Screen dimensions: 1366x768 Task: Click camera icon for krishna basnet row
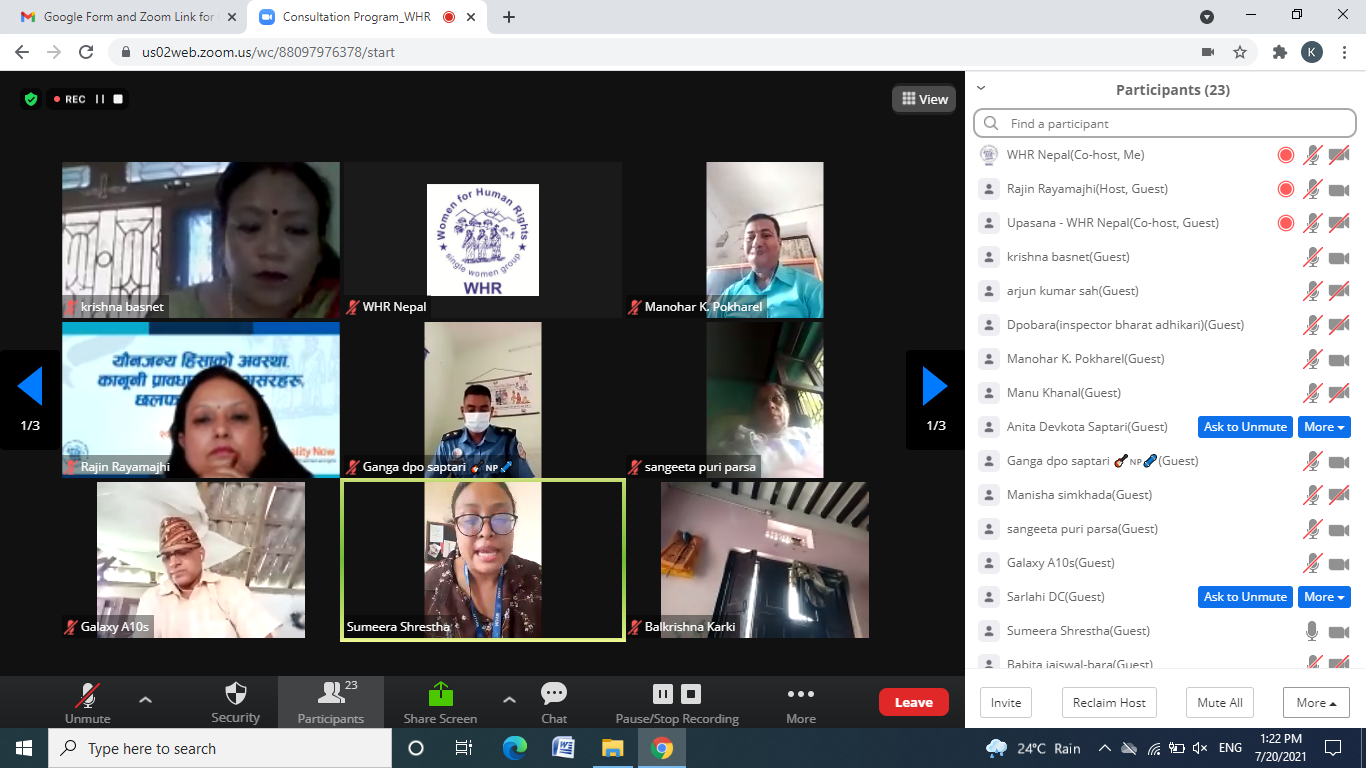click(x=1339, y=257)
